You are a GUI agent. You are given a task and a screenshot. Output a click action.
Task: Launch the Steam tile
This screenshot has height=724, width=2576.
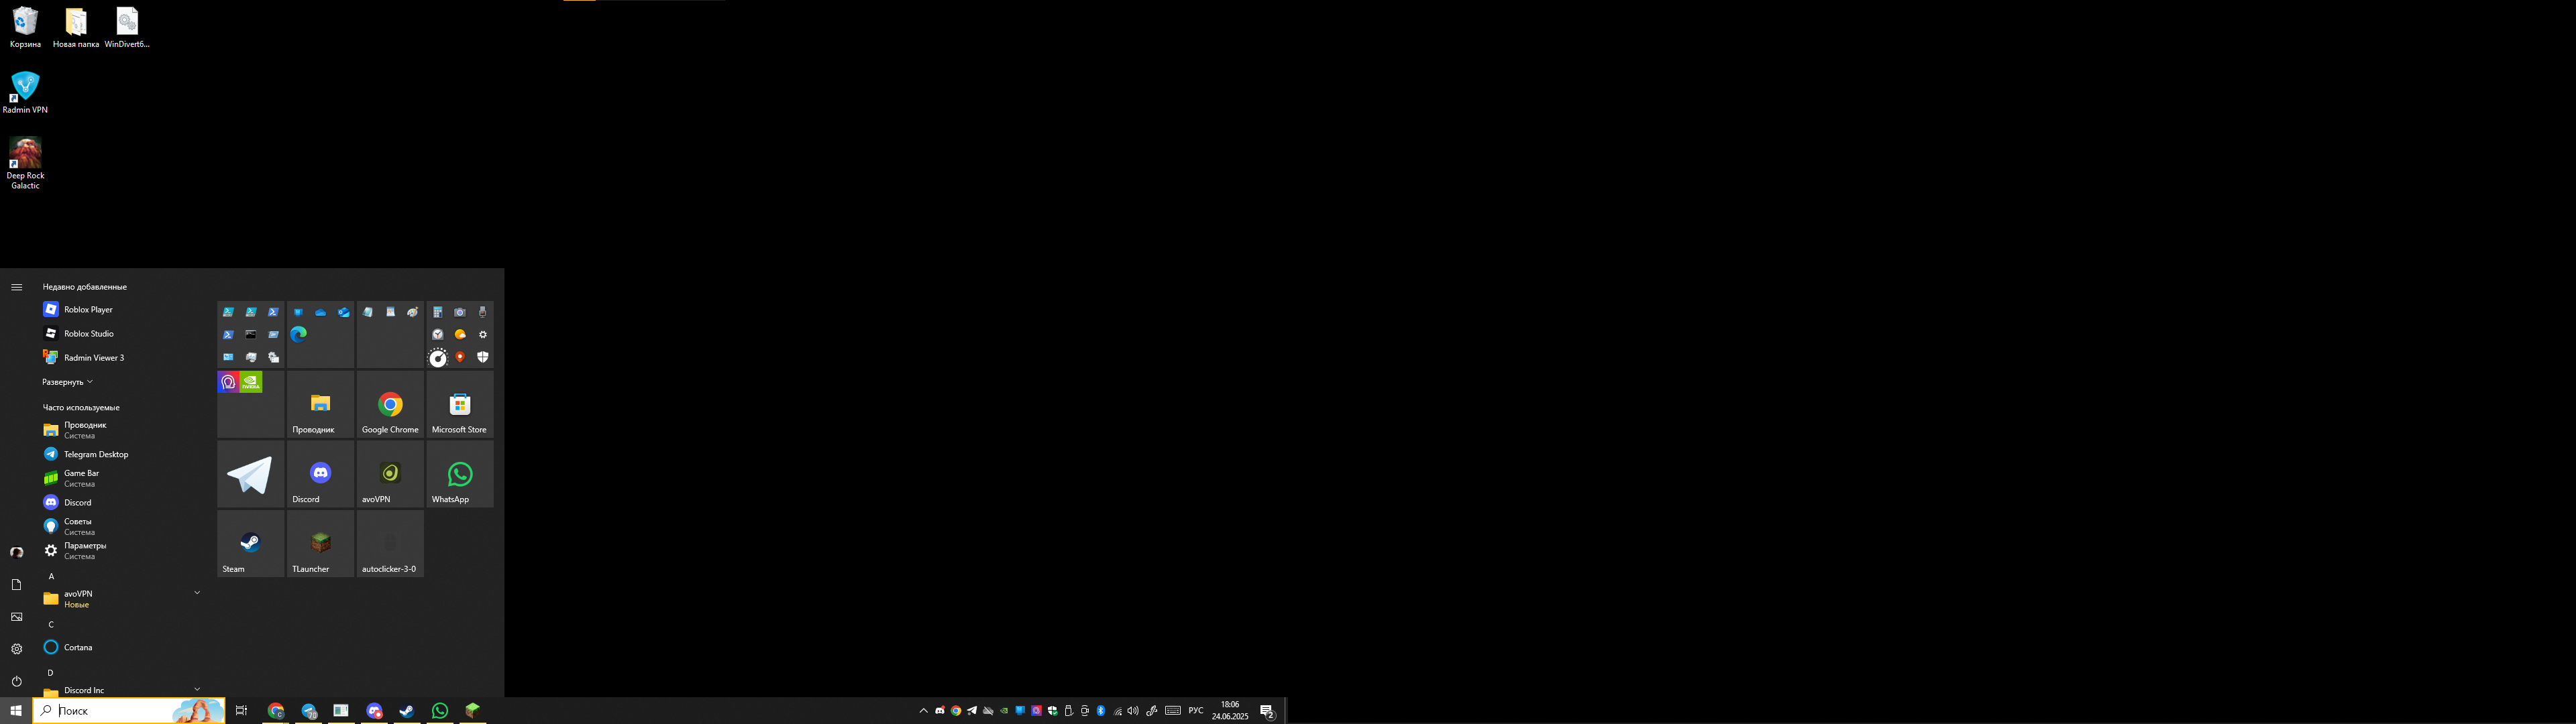click(250, 544)
